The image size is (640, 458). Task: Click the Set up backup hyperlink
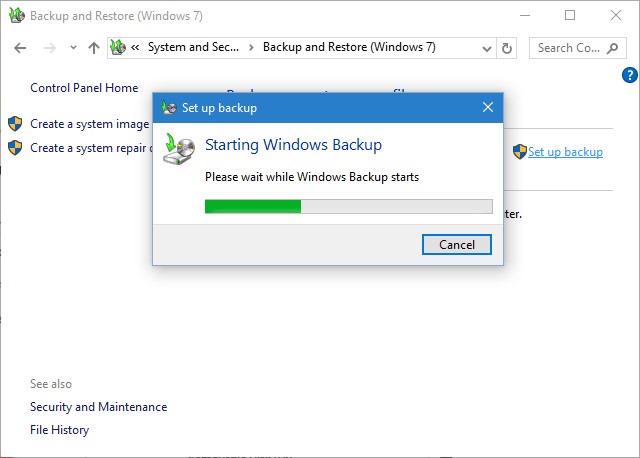[x=565, y=152]
